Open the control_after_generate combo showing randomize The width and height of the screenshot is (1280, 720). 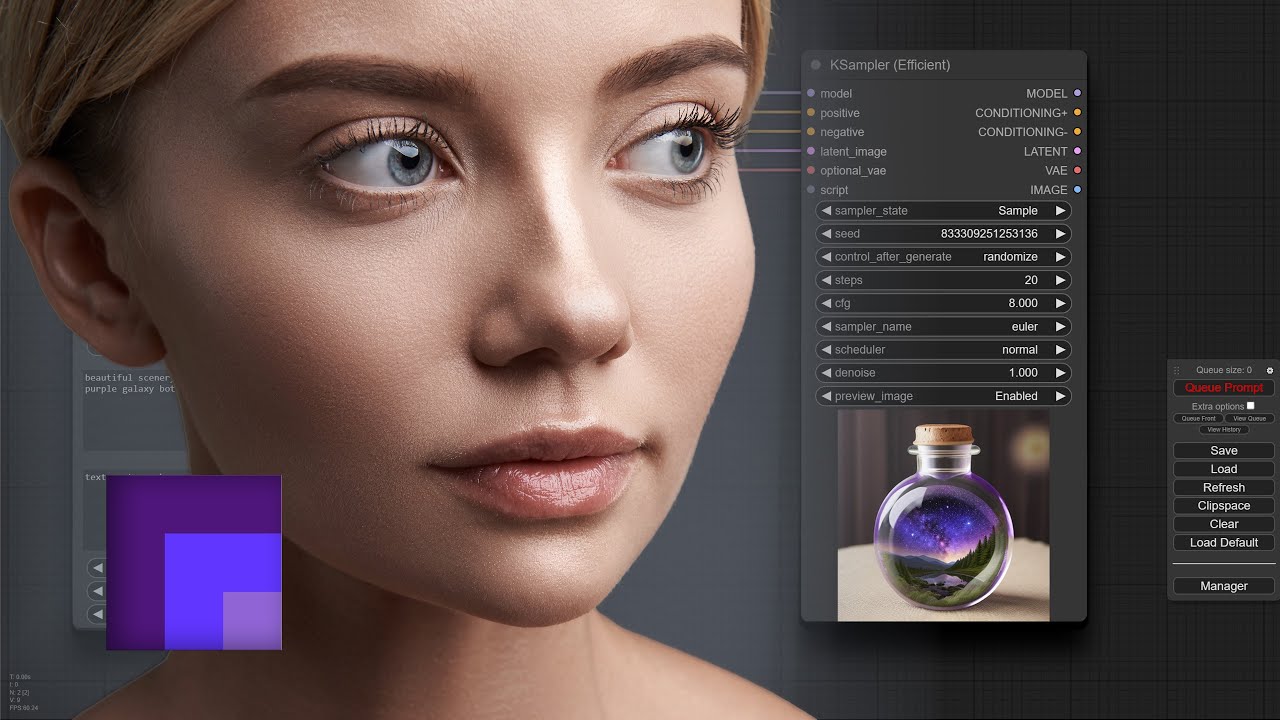click(x=944, y=257)
